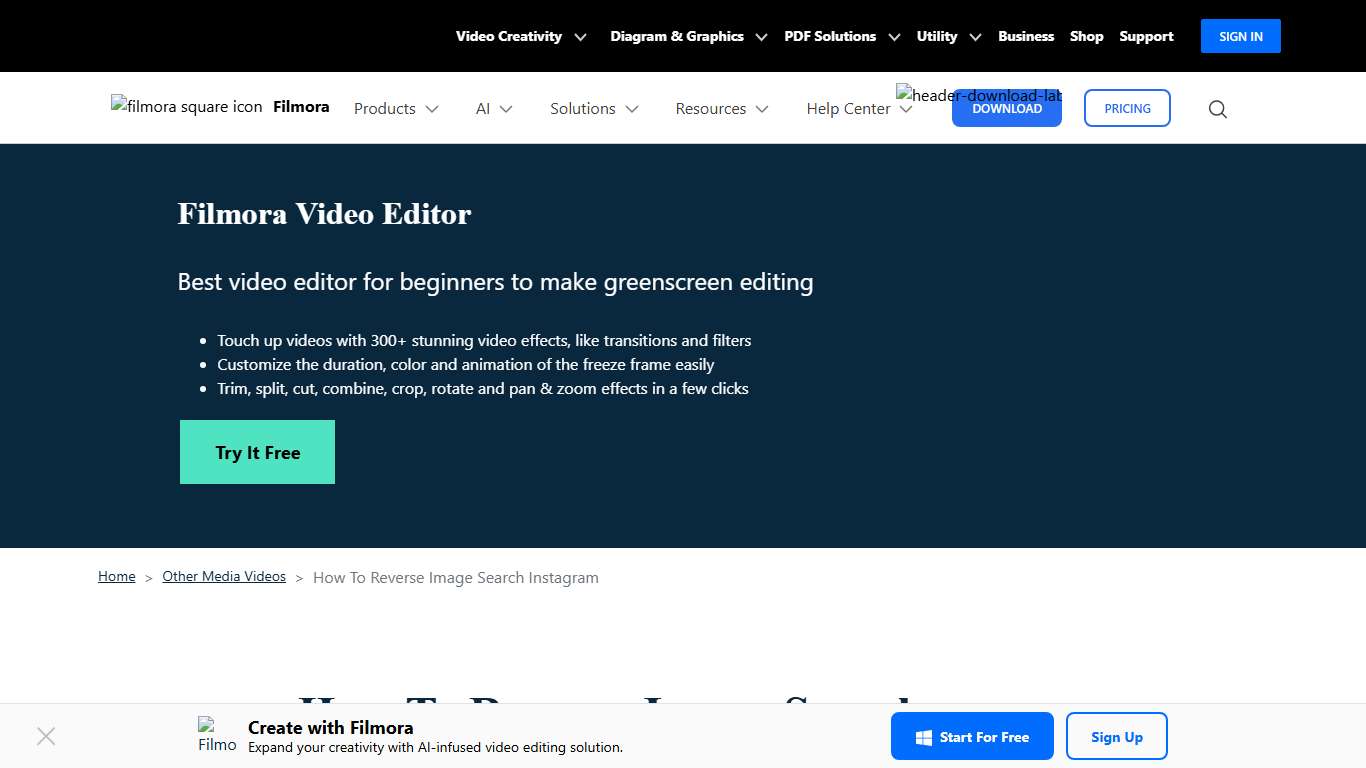Open the Shop menu item
Image resolution: width=1366 pixels, height=768 pixels.
click(x=1086, y=36)
